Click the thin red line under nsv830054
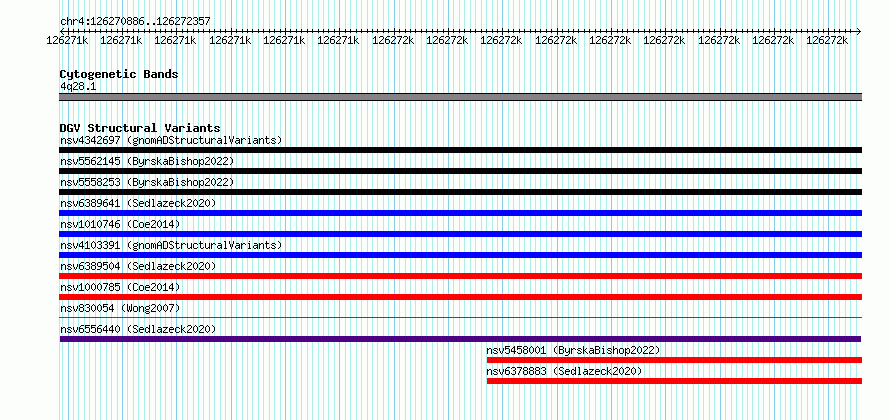 460,318
